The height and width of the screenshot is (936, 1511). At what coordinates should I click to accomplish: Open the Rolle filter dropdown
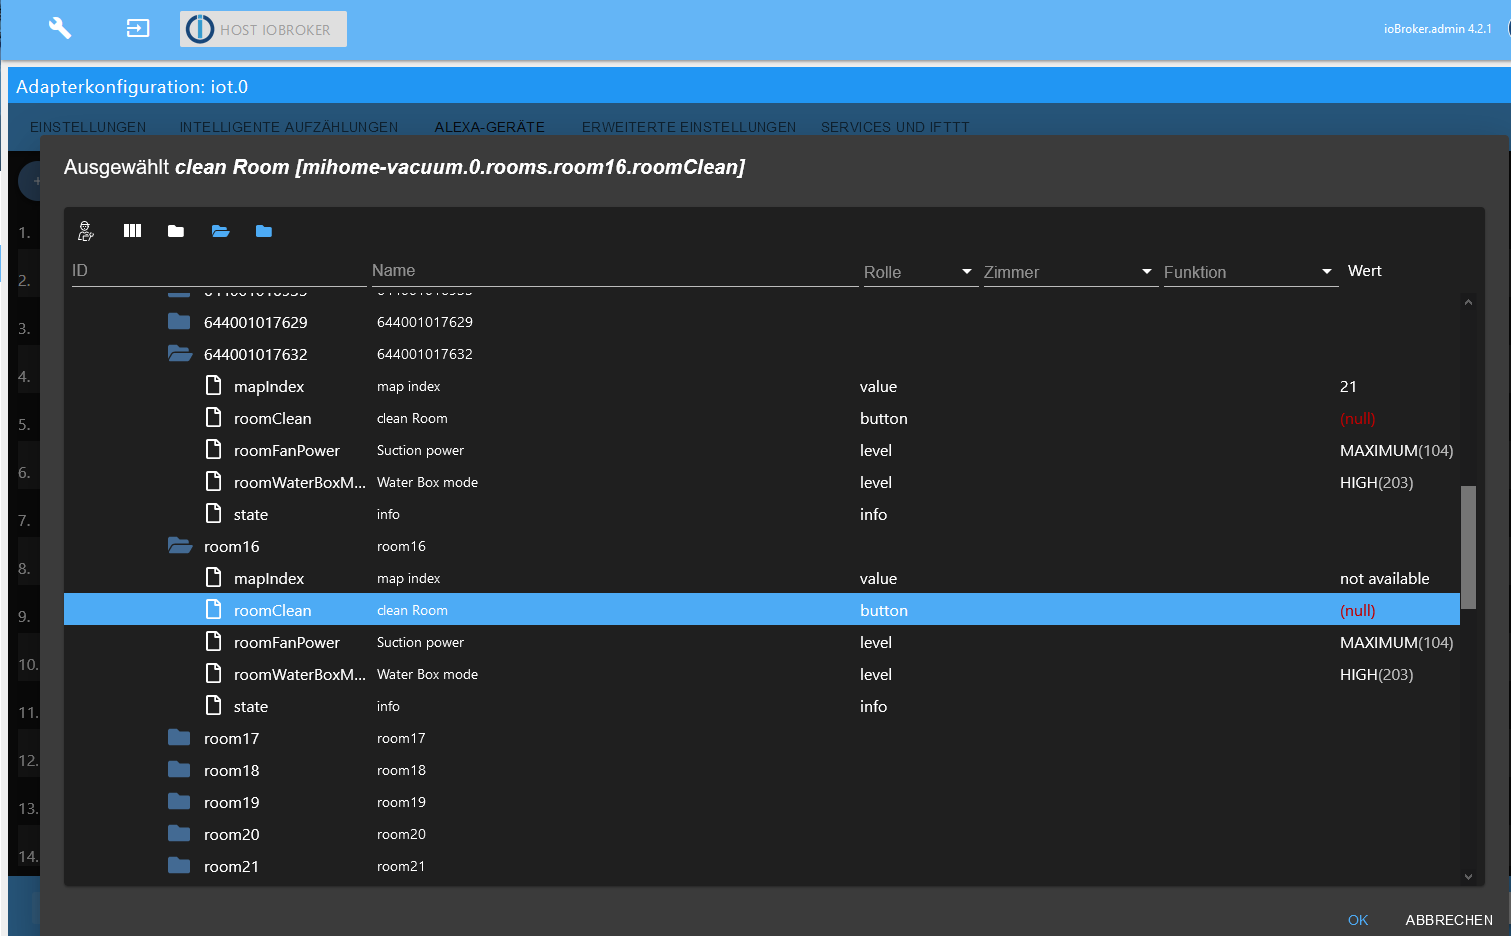pos(920,272)
